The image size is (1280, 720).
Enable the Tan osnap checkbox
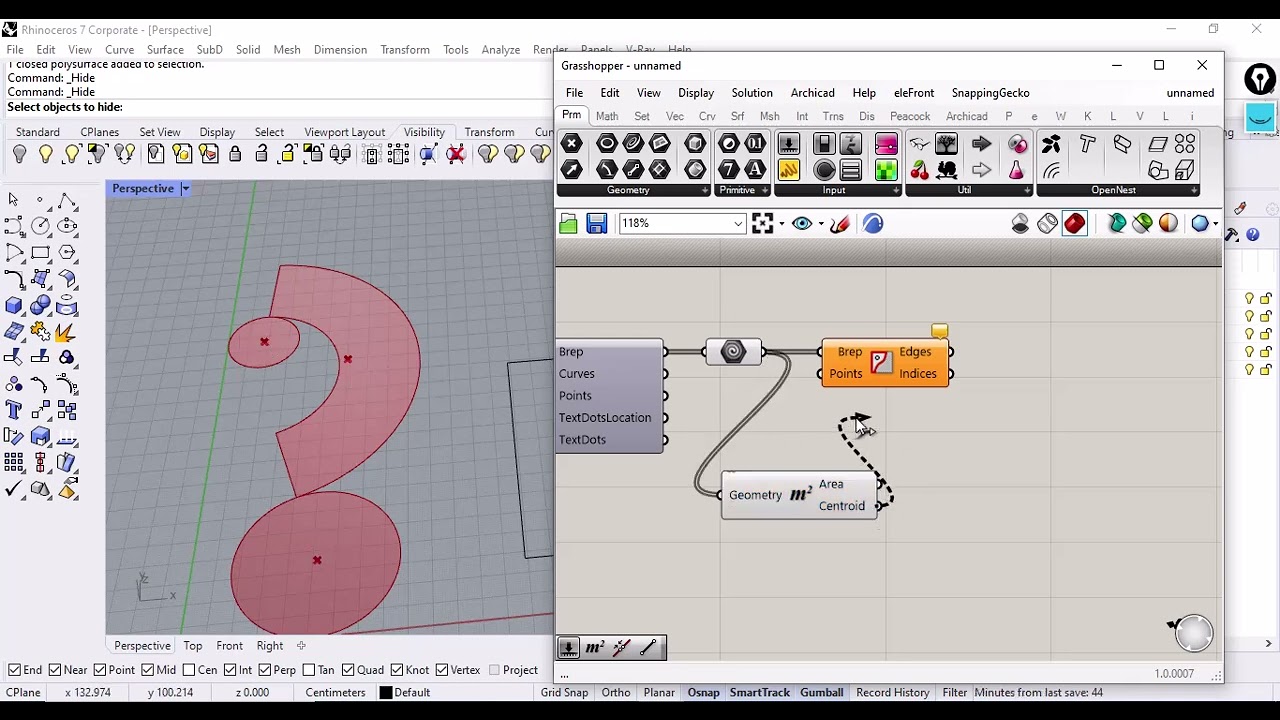[309, 670]
